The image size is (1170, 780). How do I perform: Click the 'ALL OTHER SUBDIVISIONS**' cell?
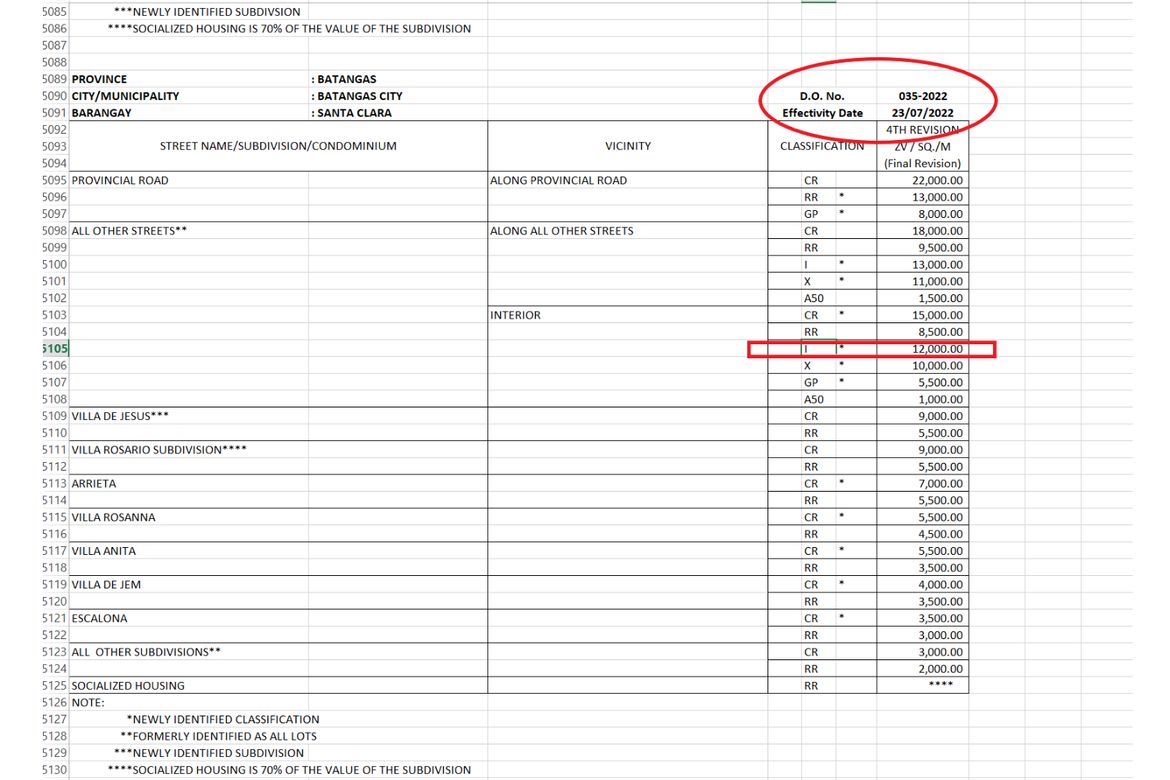pos(146,652)
